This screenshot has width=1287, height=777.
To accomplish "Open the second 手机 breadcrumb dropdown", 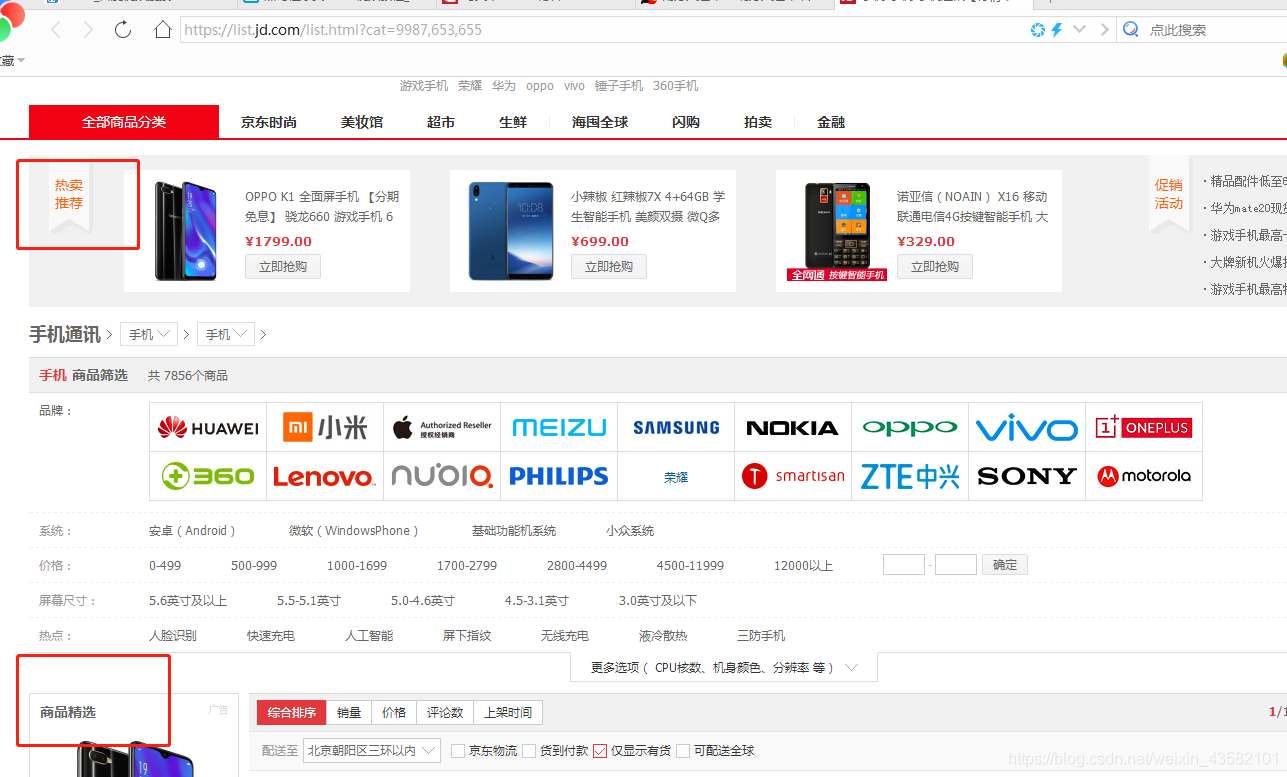I will point(226,334).
